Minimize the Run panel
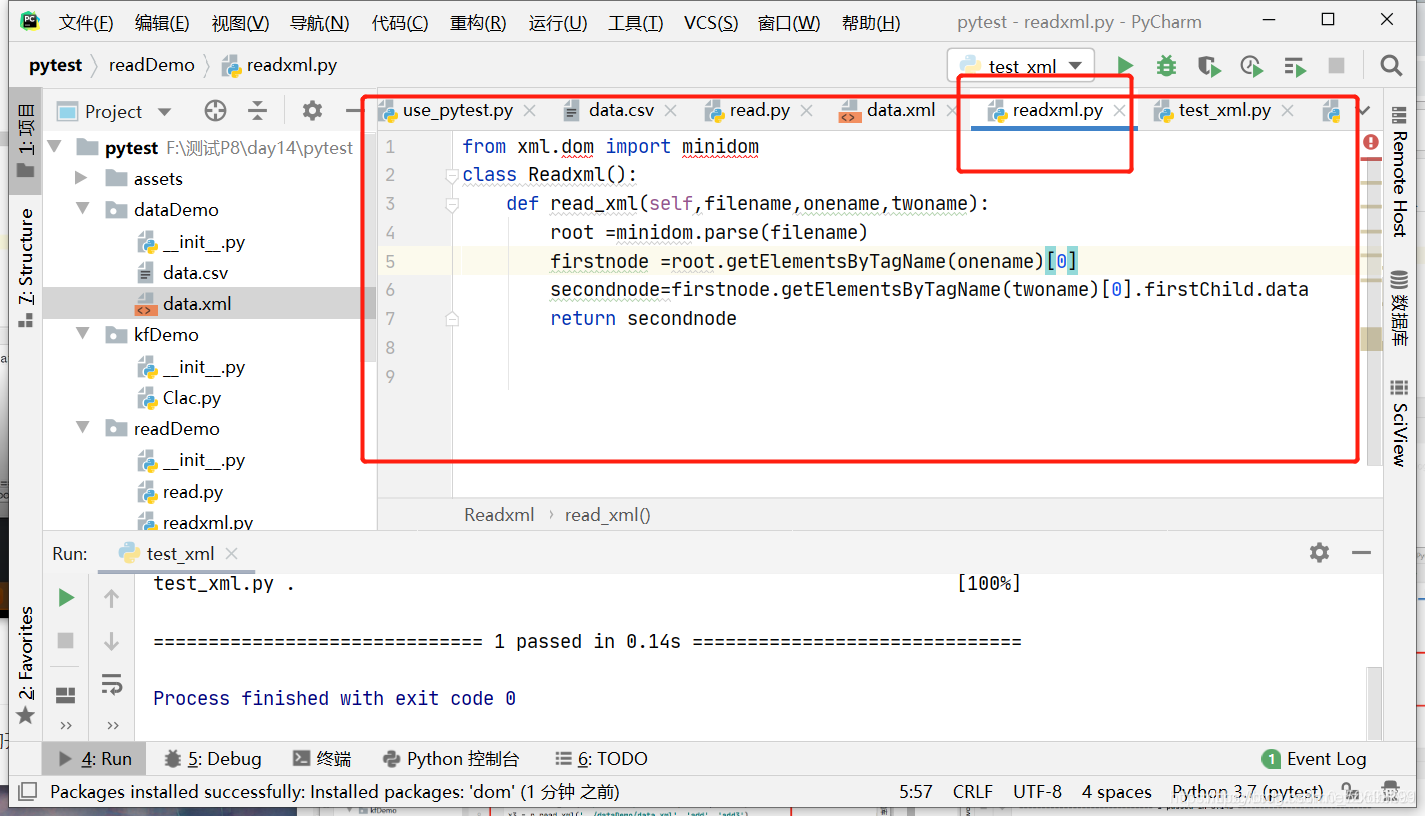The image size is (1425, 816). pos(1361,553)
